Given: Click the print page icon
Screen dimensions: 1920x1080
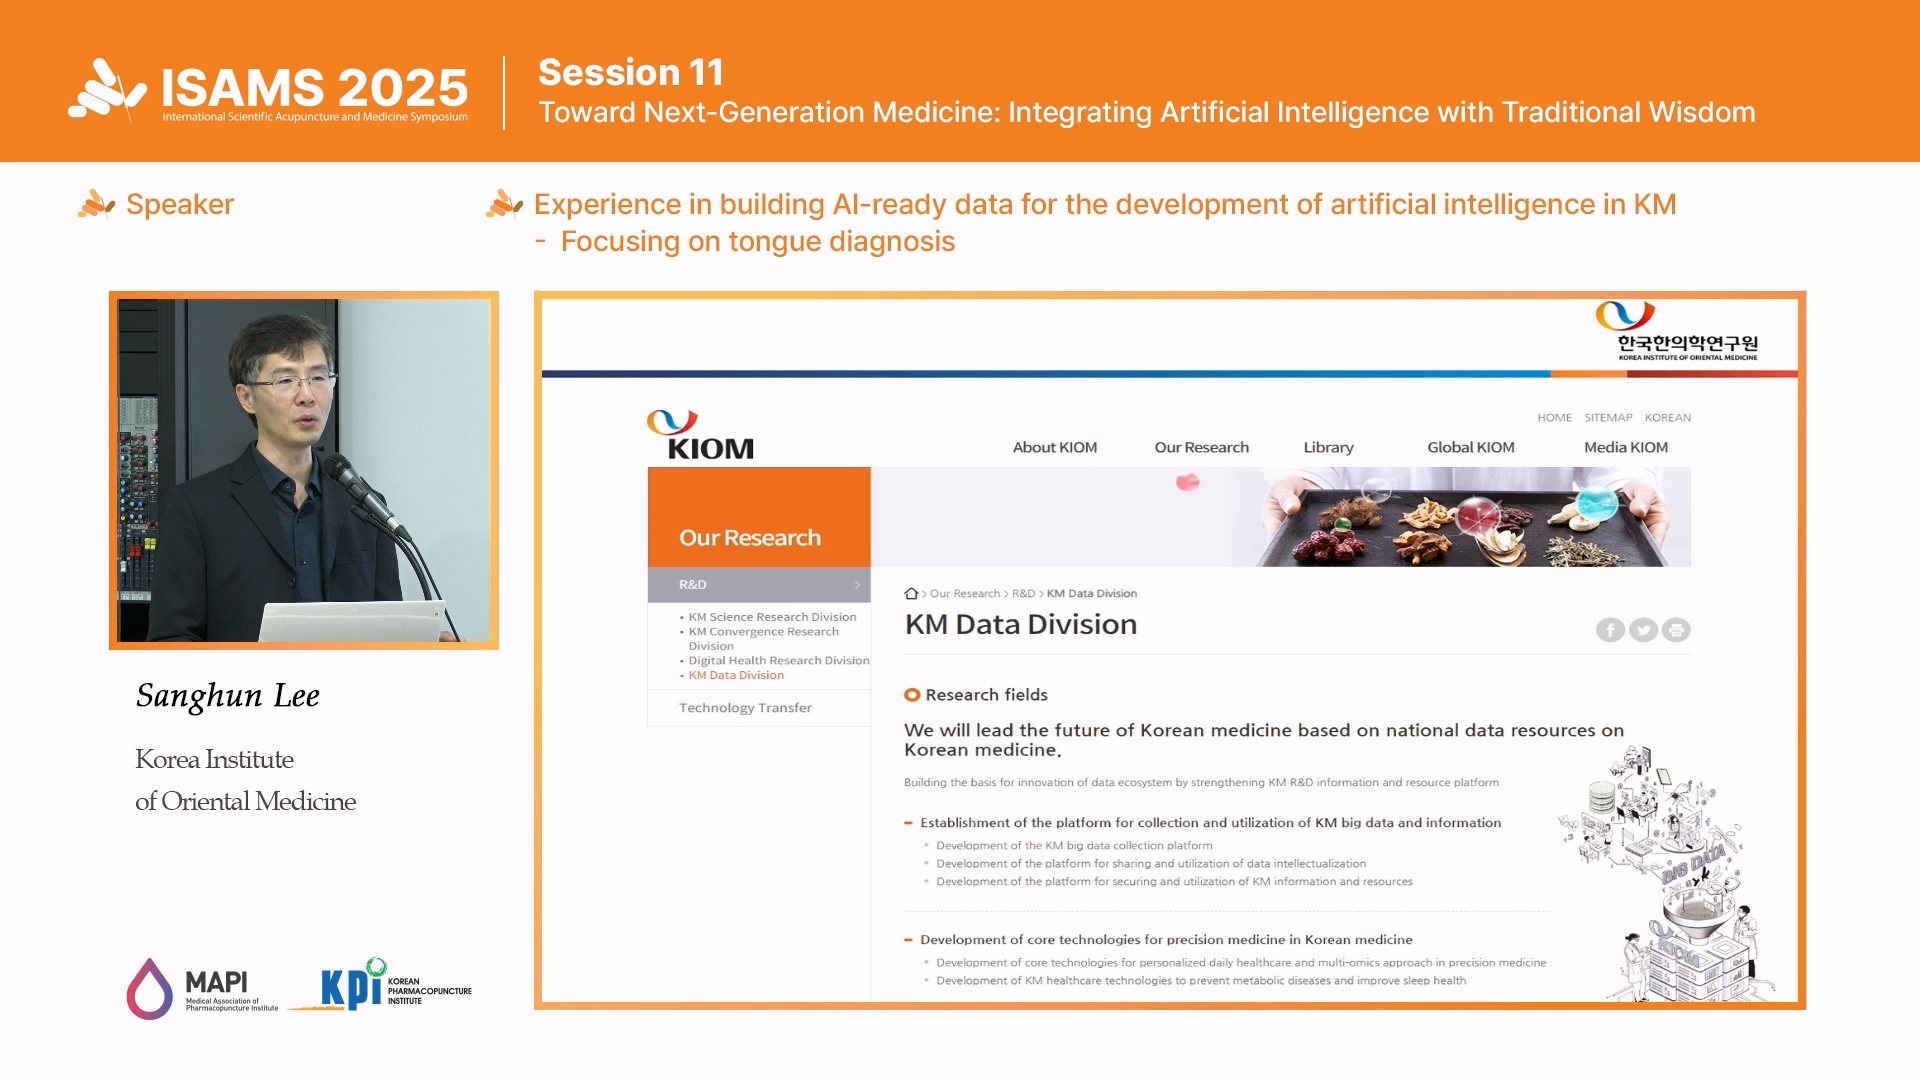Looking at the screenshot, I should click(1676, 630).
